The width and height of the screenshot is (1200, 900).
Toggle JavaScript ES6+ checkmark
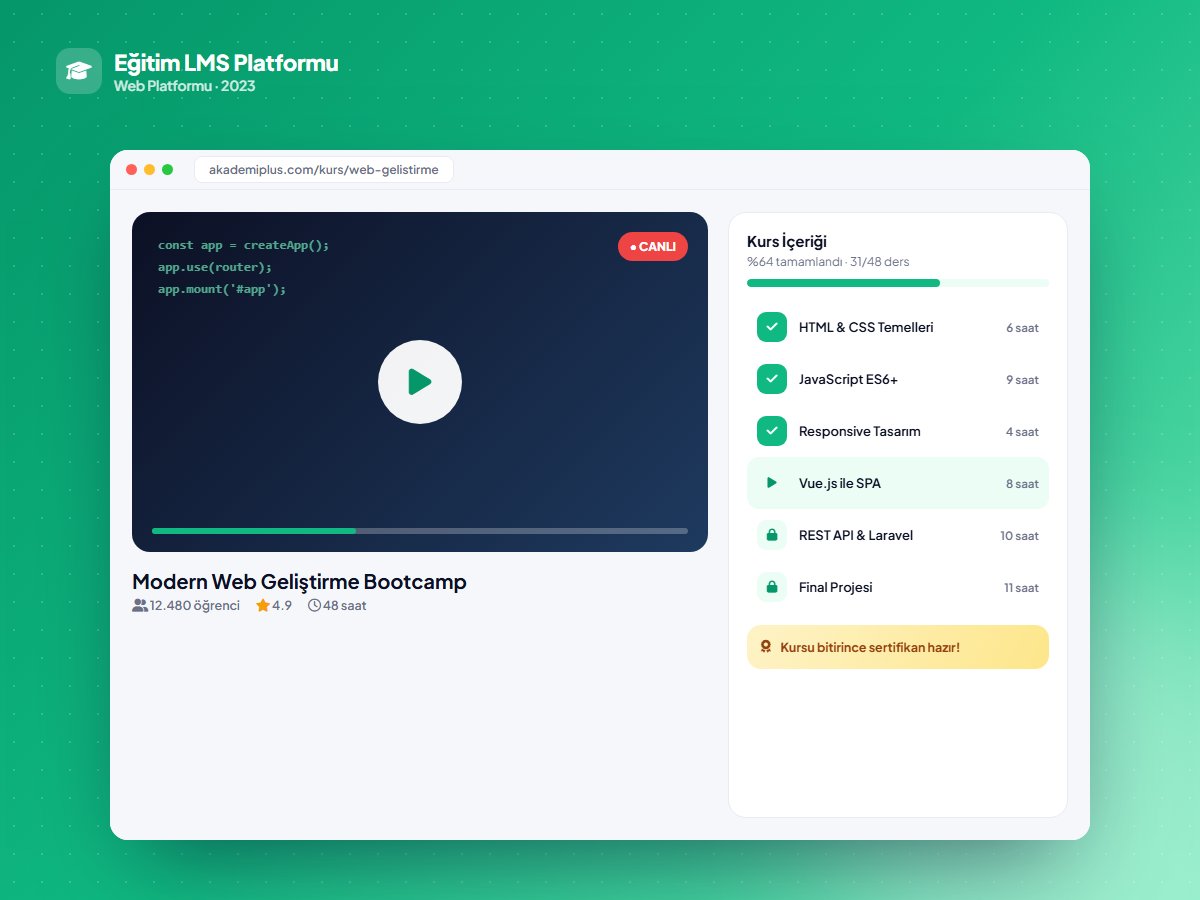tap(772, 379)
